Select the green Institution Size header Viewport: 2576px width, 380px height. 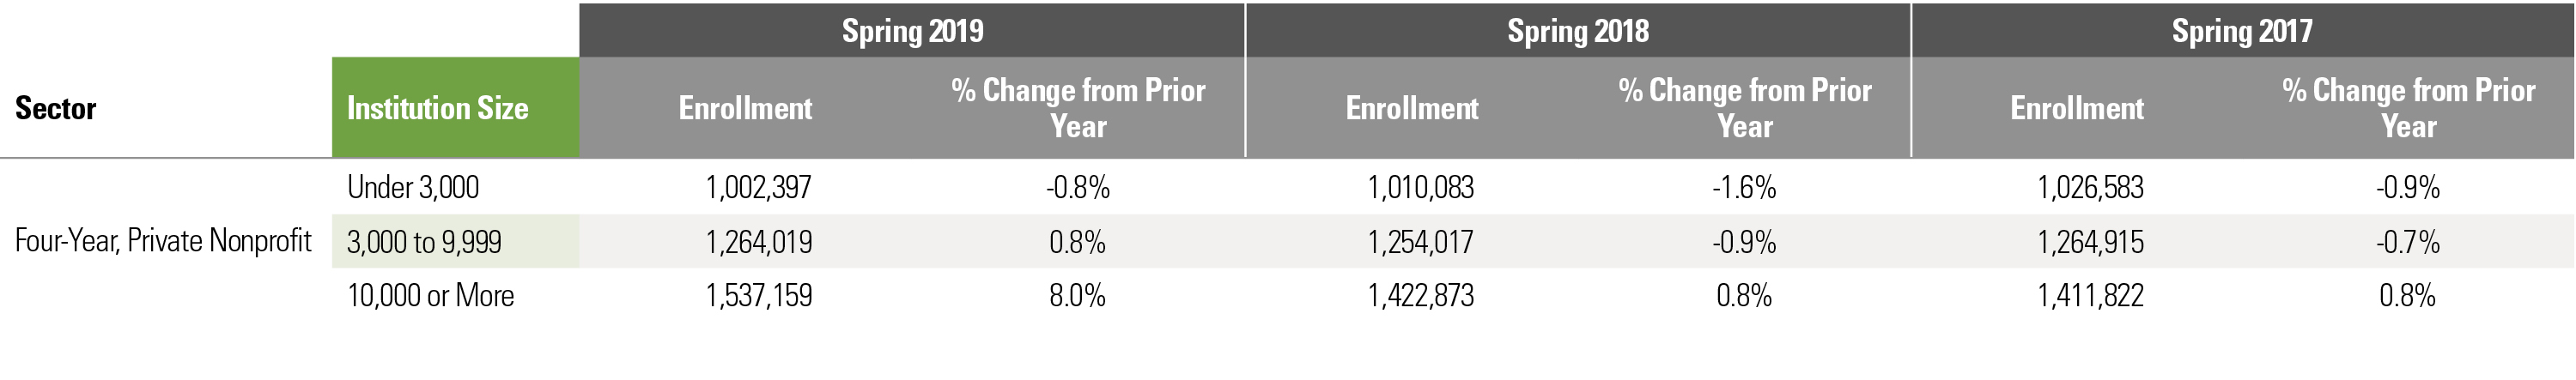tap(437, 108)
